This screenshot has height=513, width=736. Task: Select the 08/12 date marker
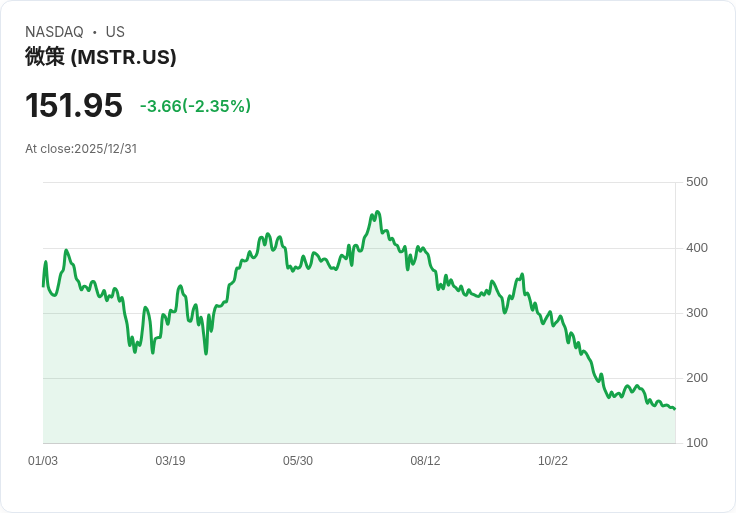point(425,461)
